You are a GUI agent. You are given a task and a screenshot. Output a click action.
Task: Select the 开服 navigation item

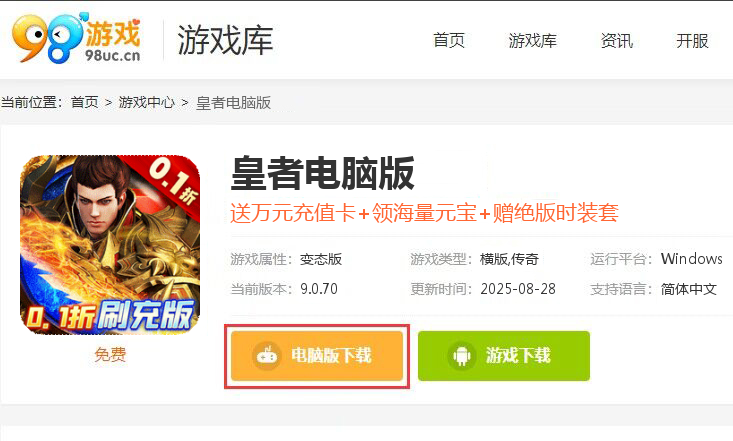point(692,41)
